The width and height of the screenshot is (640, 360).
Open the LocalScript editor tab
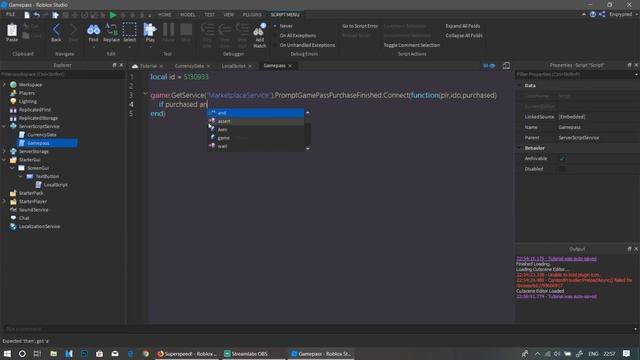[233, 66]
